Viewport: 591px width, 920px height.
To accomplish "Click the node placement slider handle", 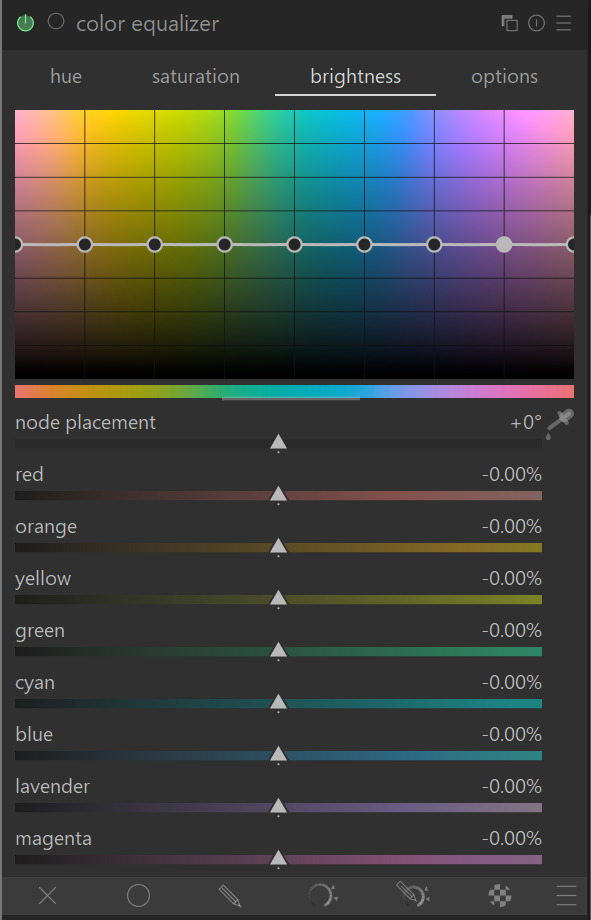I will pyautogui.click(x=278, y=443).
